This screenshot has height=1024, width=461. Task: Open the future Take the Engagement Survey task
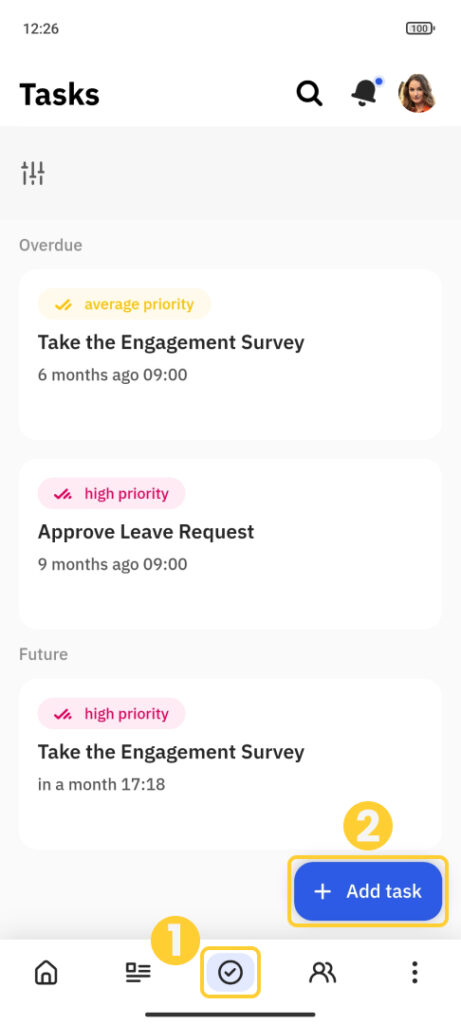[230, 764]
